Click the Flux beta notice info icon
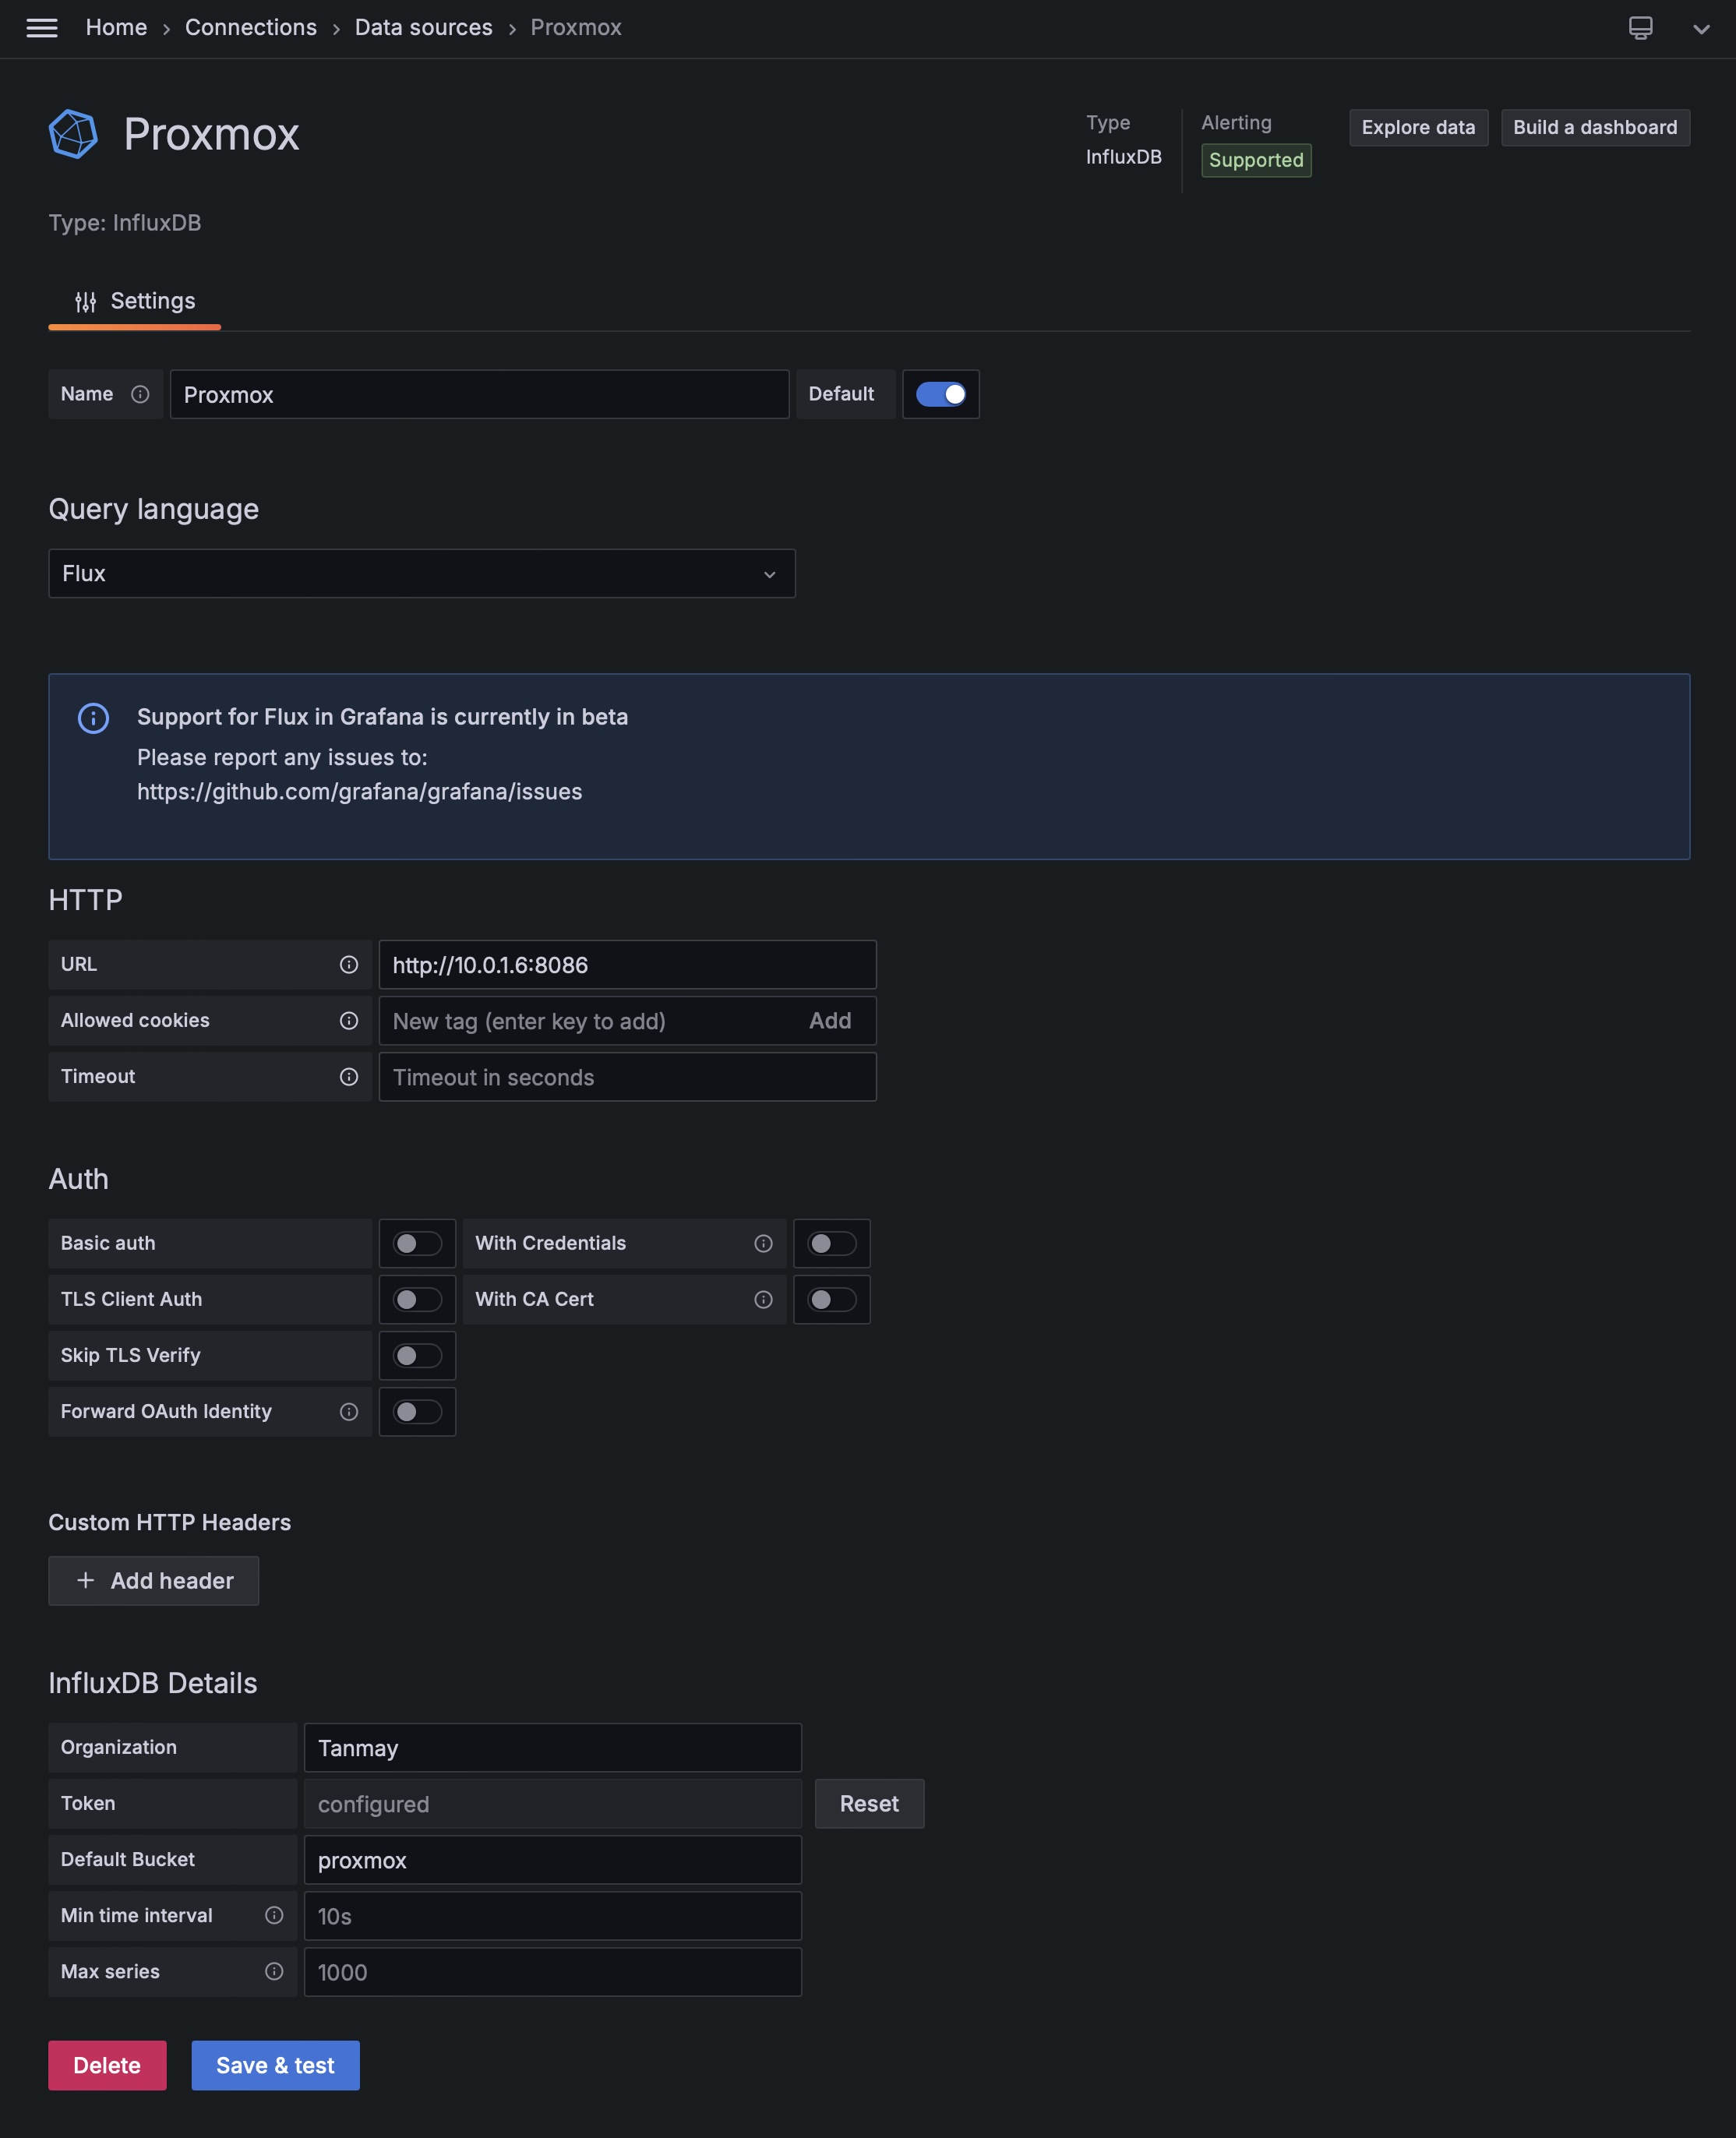Screen dimensions: 1736x2138 click(93, 718)
